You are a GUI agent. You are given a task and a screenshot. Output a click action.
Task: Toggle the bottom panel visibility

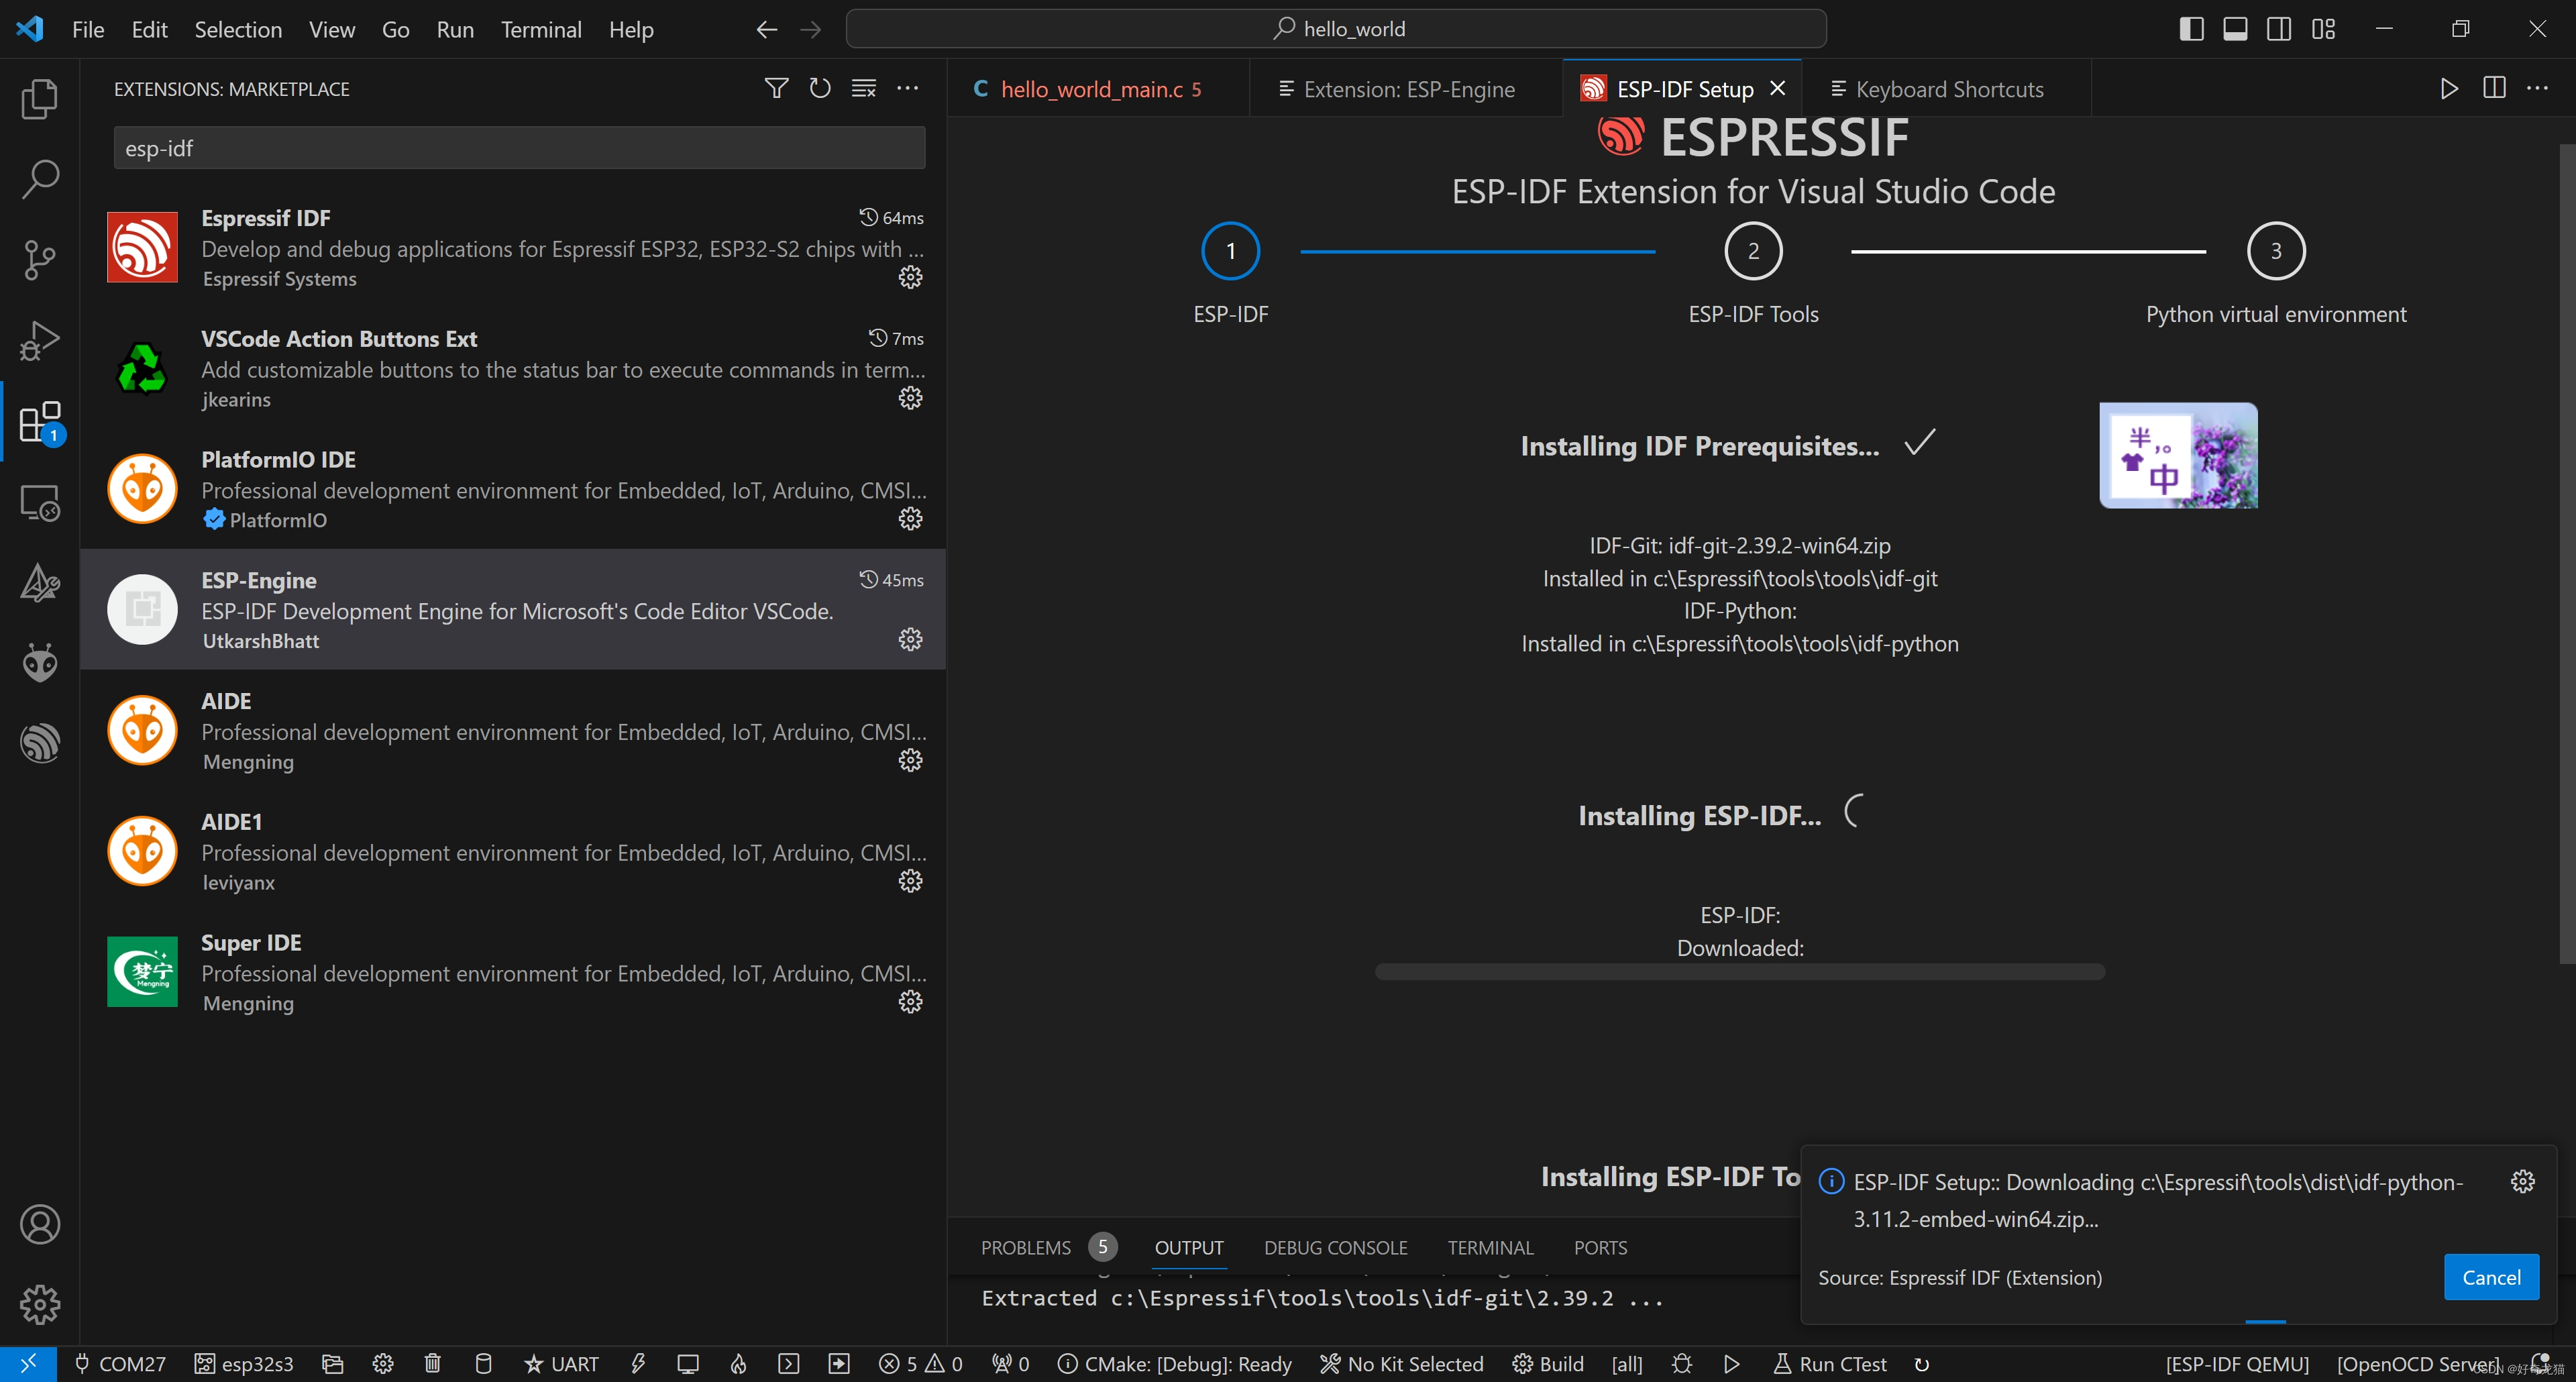2235,29
